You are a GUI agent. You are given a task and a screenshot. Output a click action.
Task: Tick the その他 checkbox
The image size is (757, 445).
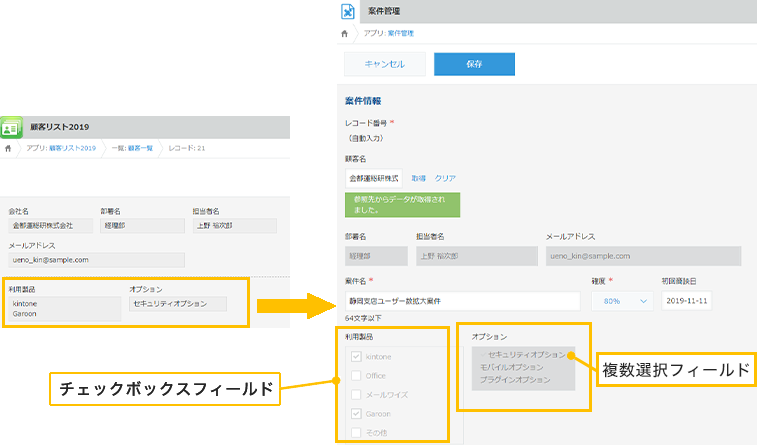(x=357, y=433)
